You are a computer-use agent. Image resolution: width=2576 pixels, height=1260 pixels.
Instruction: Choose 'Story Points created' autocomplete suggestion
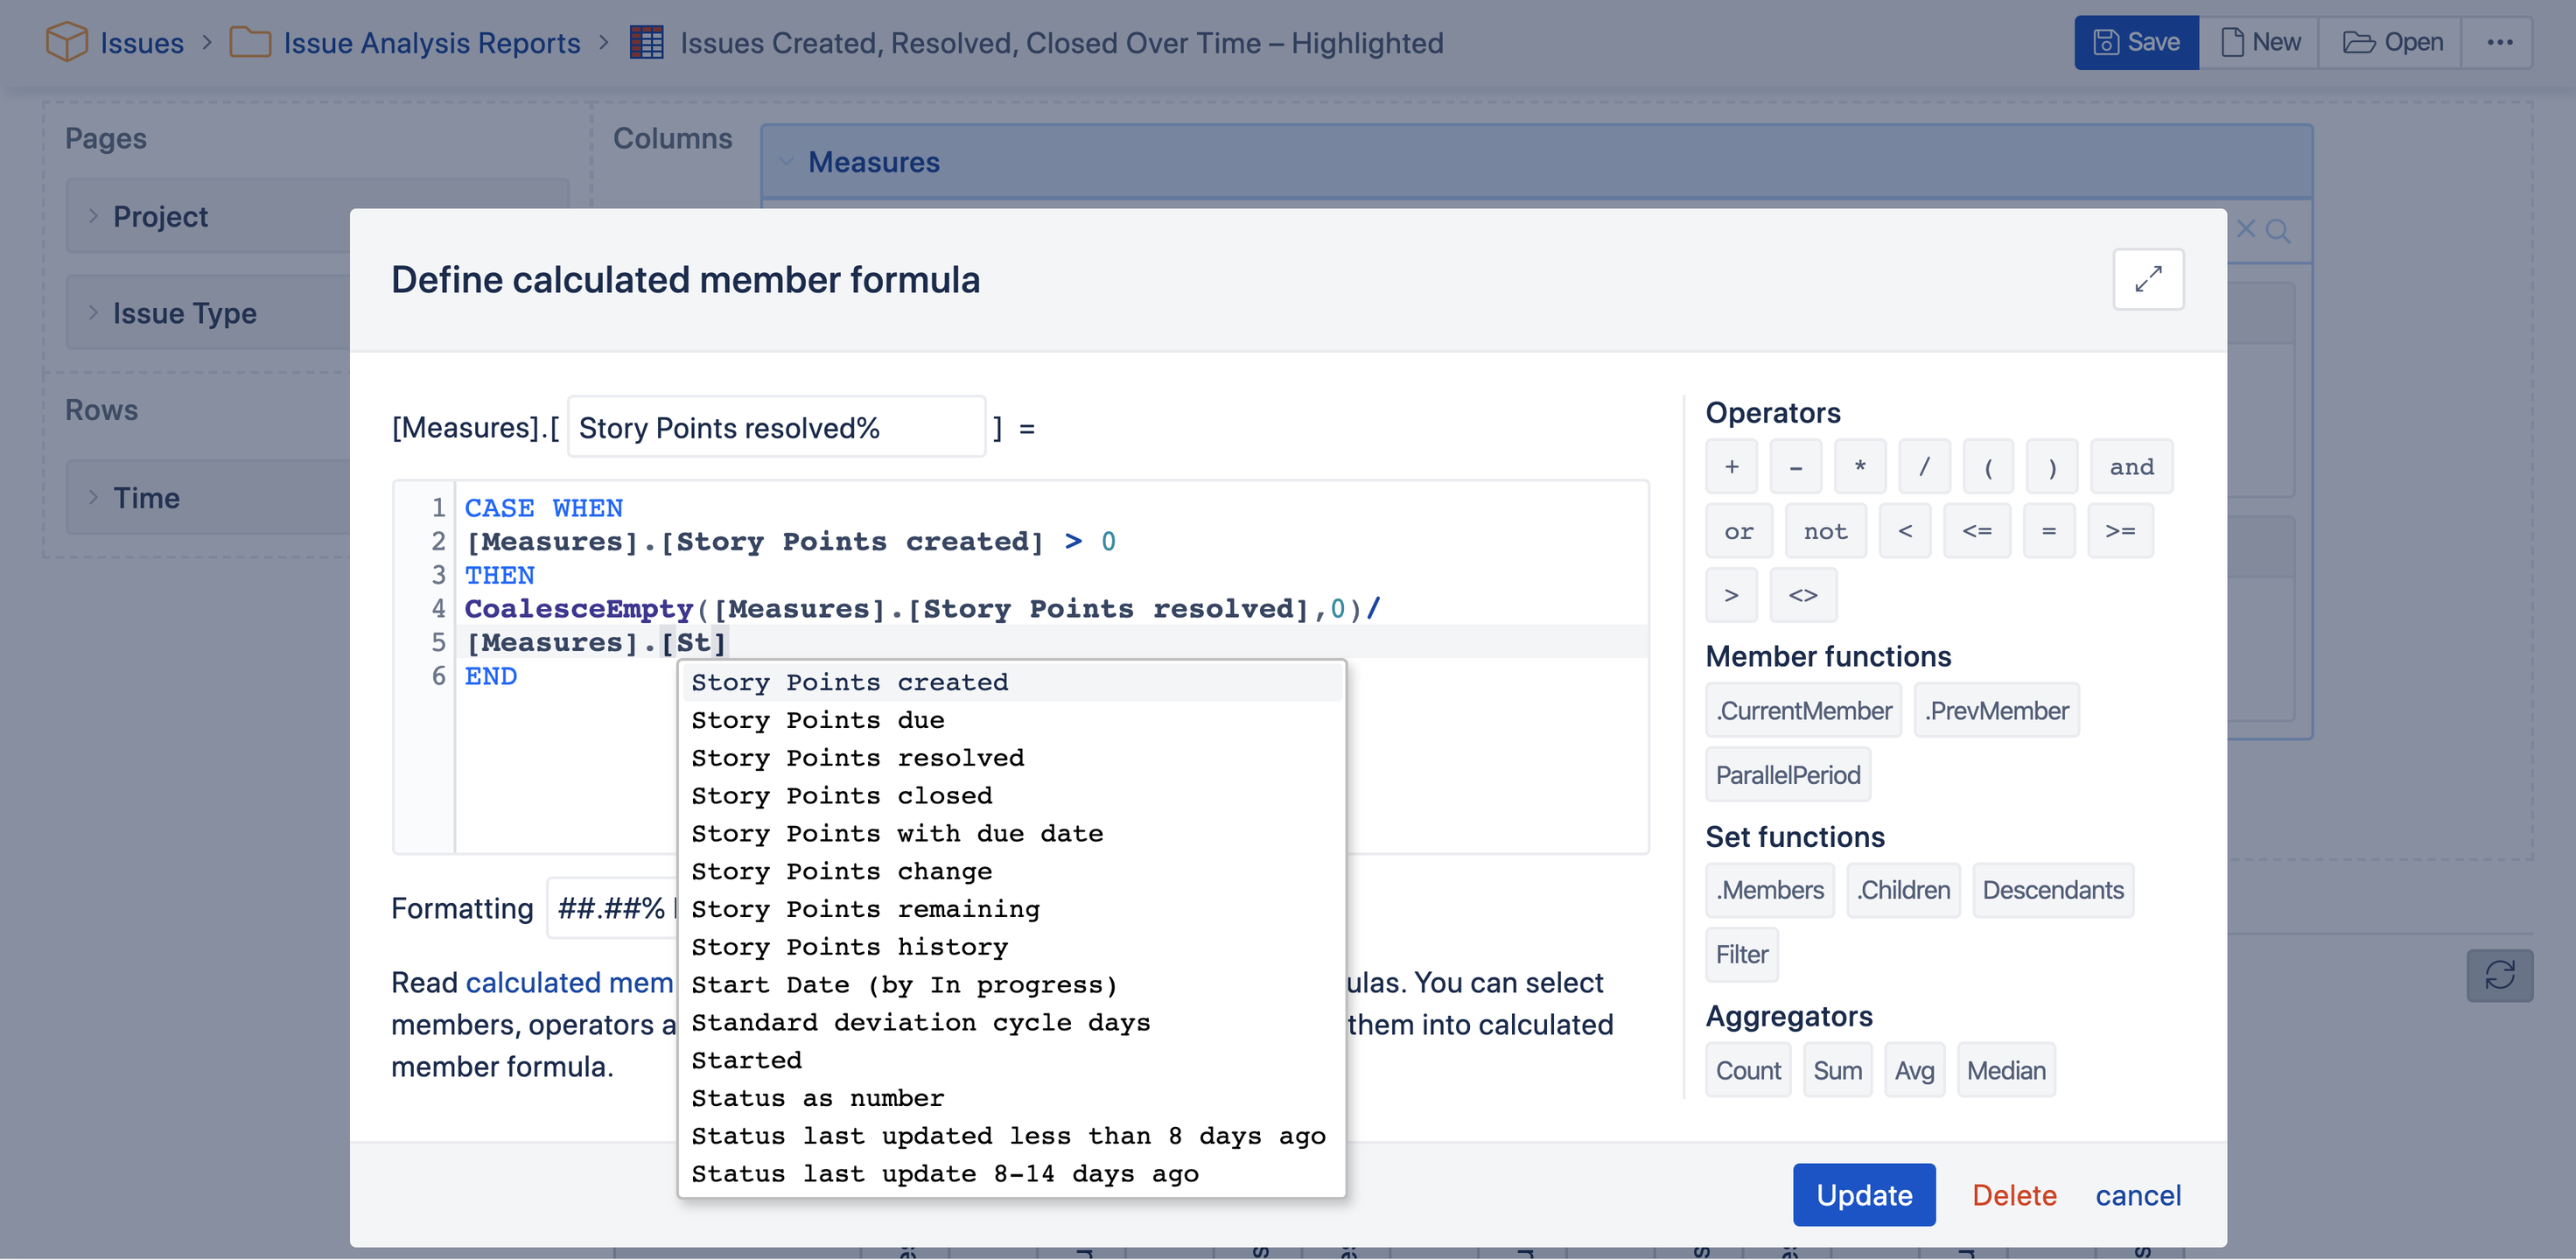point(849,682)
